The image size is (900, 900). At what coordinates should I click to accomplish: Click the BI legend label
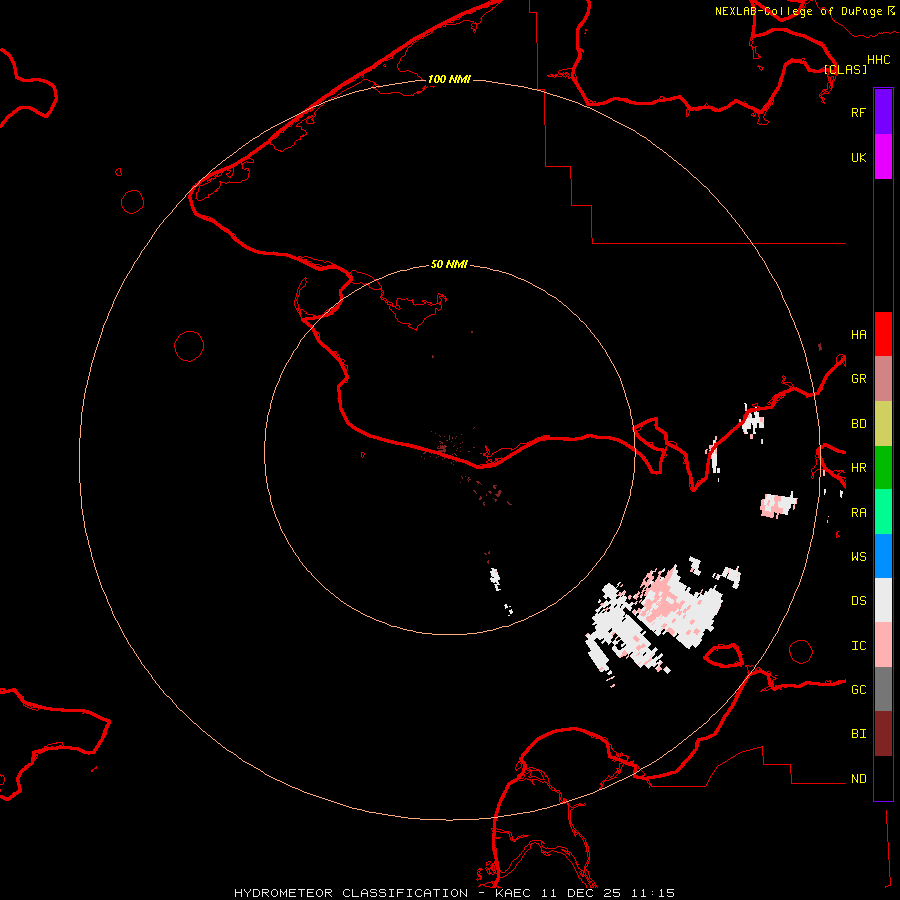tap(858, 734)
